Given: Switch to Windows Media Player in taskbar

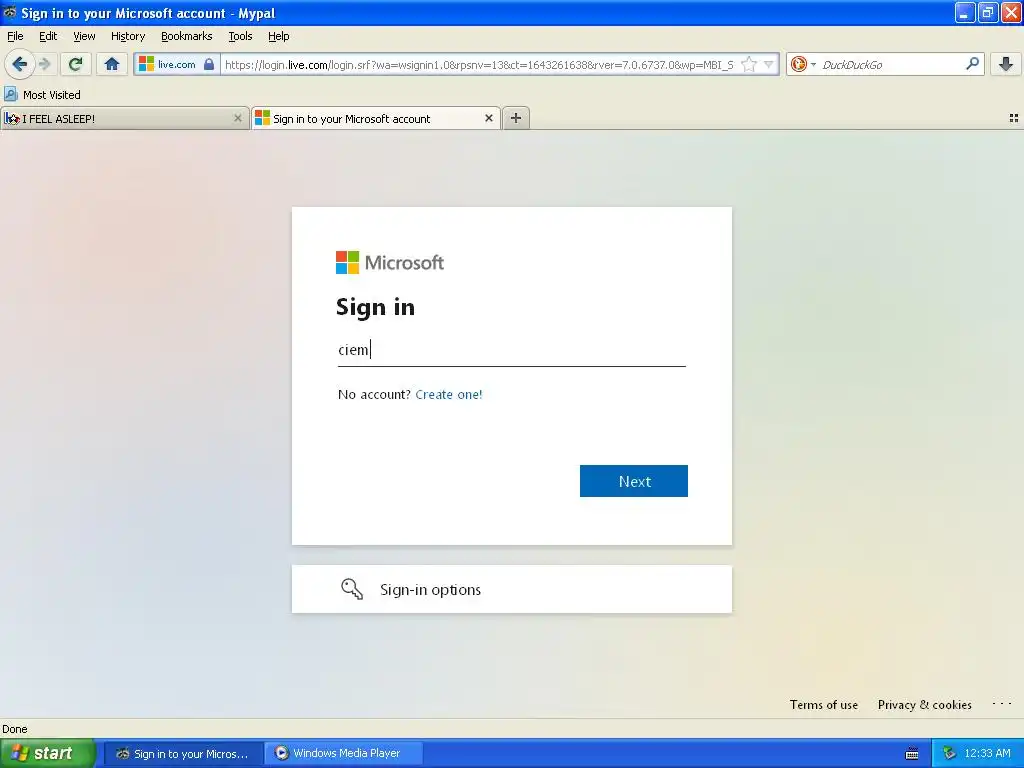Looking at the screenshot, I should coord(344,754).
